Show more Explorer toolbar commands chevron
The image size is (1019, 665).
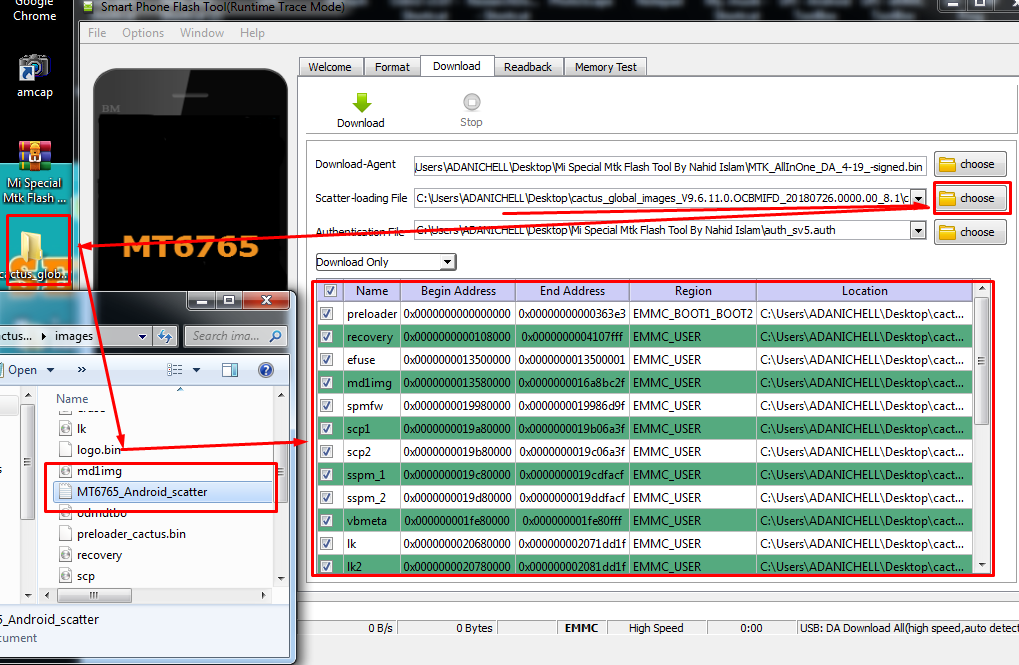coord(81,370)
